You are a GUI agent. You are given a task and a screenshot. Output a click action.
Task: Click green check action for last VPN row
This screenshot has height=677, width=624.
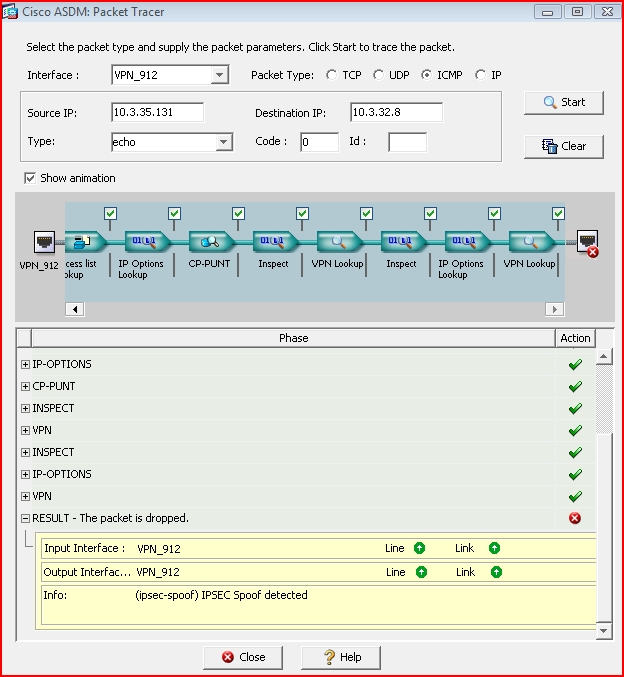pos(575,497)
